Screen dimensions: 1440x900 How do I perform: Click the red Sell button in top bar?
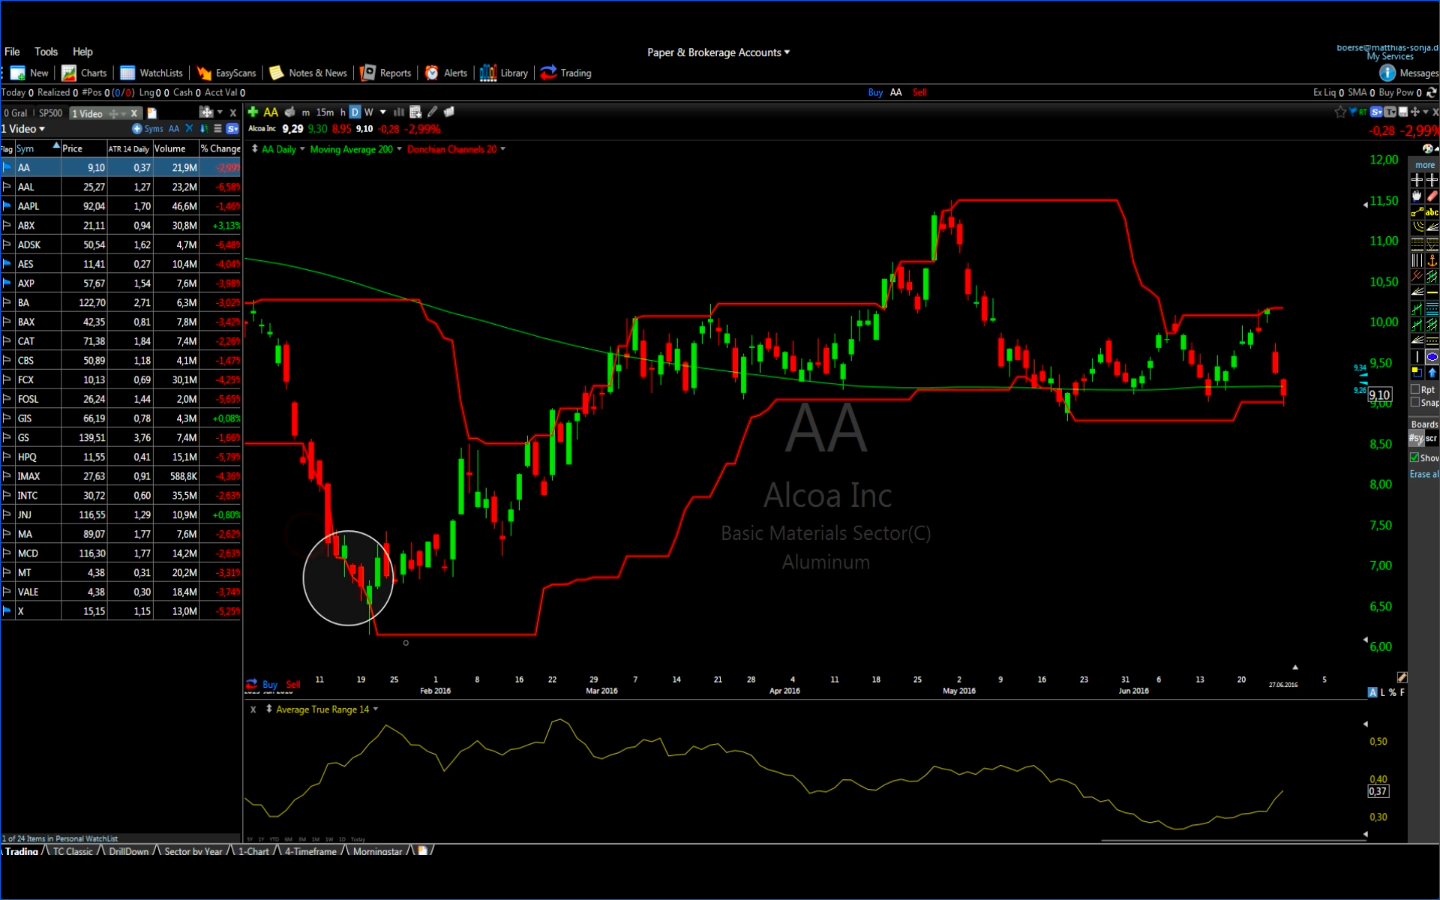919,92
